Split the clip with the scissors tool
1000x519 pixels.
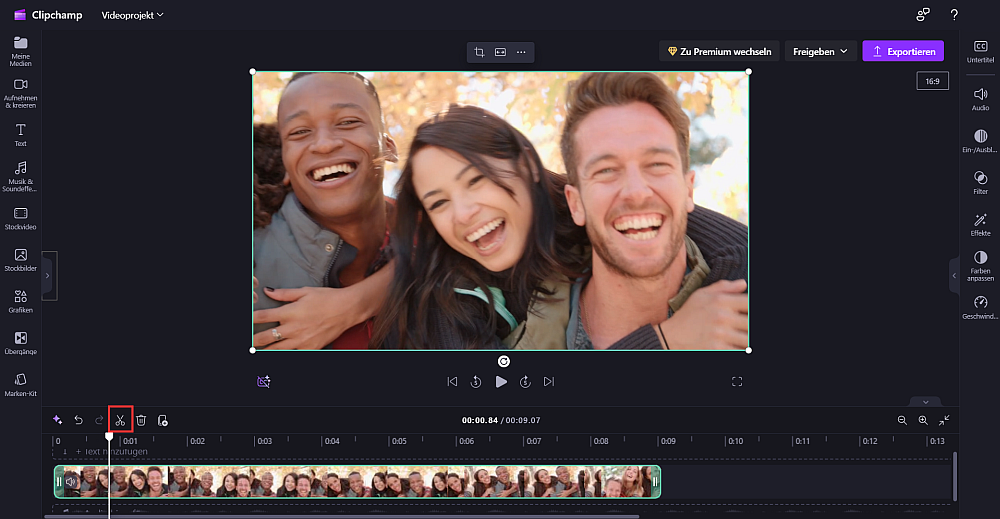pos(121,420)
